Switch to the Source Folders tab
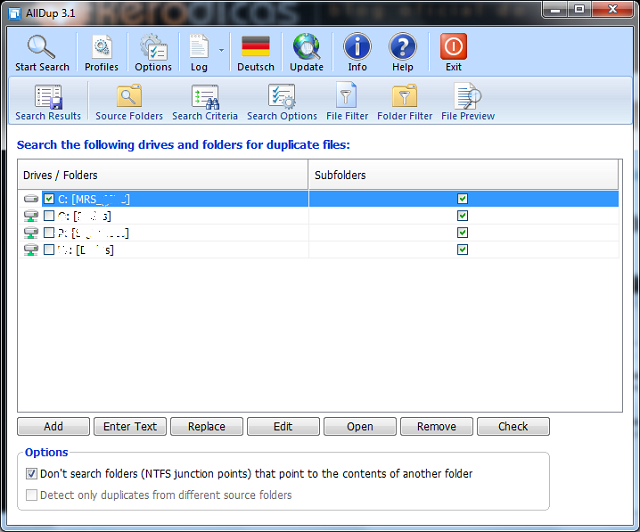Viewport: 640px width, 532px height. (x=129, y=102)
